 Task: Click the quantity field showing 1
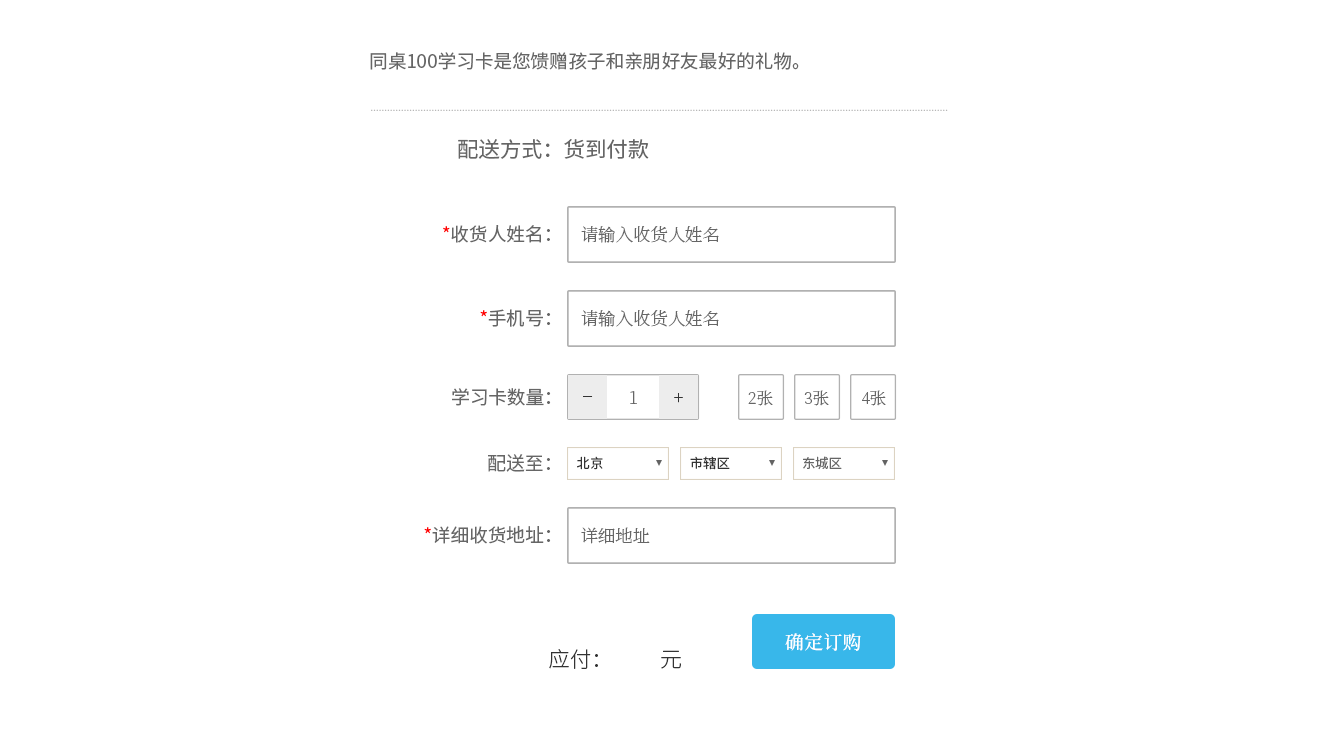pos(633,397)
